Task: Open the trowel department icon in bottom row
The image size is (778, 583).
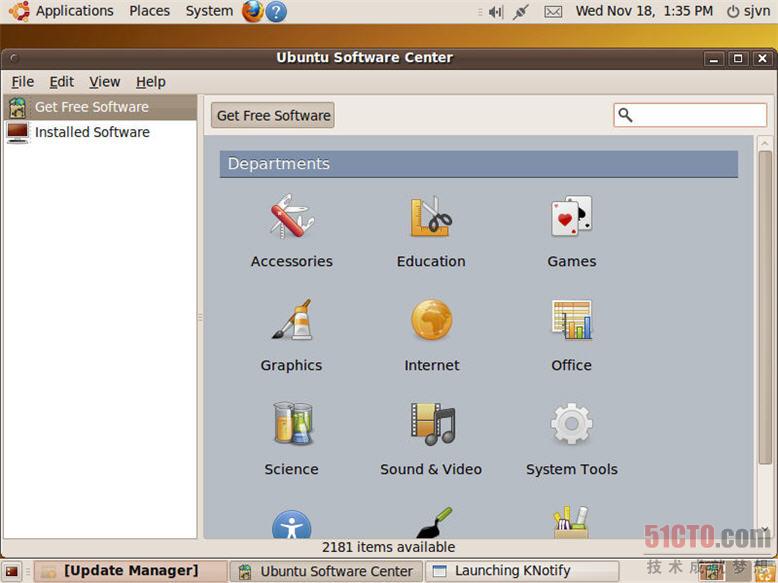Action: tap(434, 522)
